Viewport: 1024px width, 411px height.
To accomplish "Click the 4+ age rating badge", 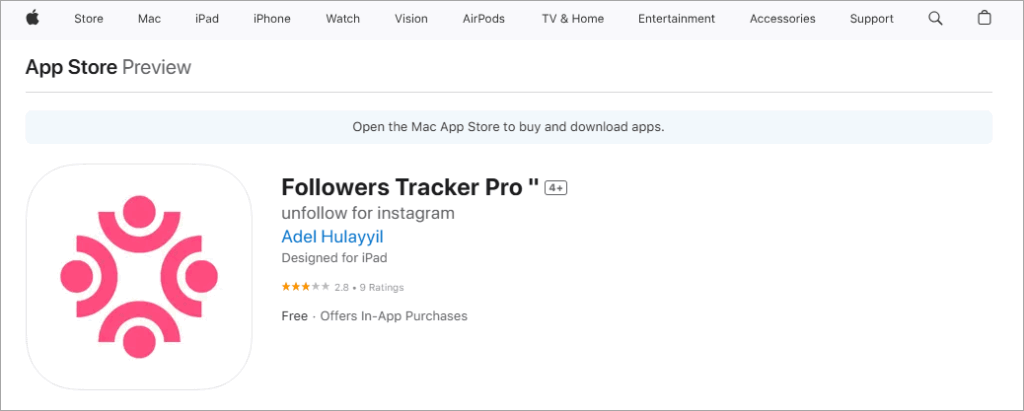I will tap(556, 188).
